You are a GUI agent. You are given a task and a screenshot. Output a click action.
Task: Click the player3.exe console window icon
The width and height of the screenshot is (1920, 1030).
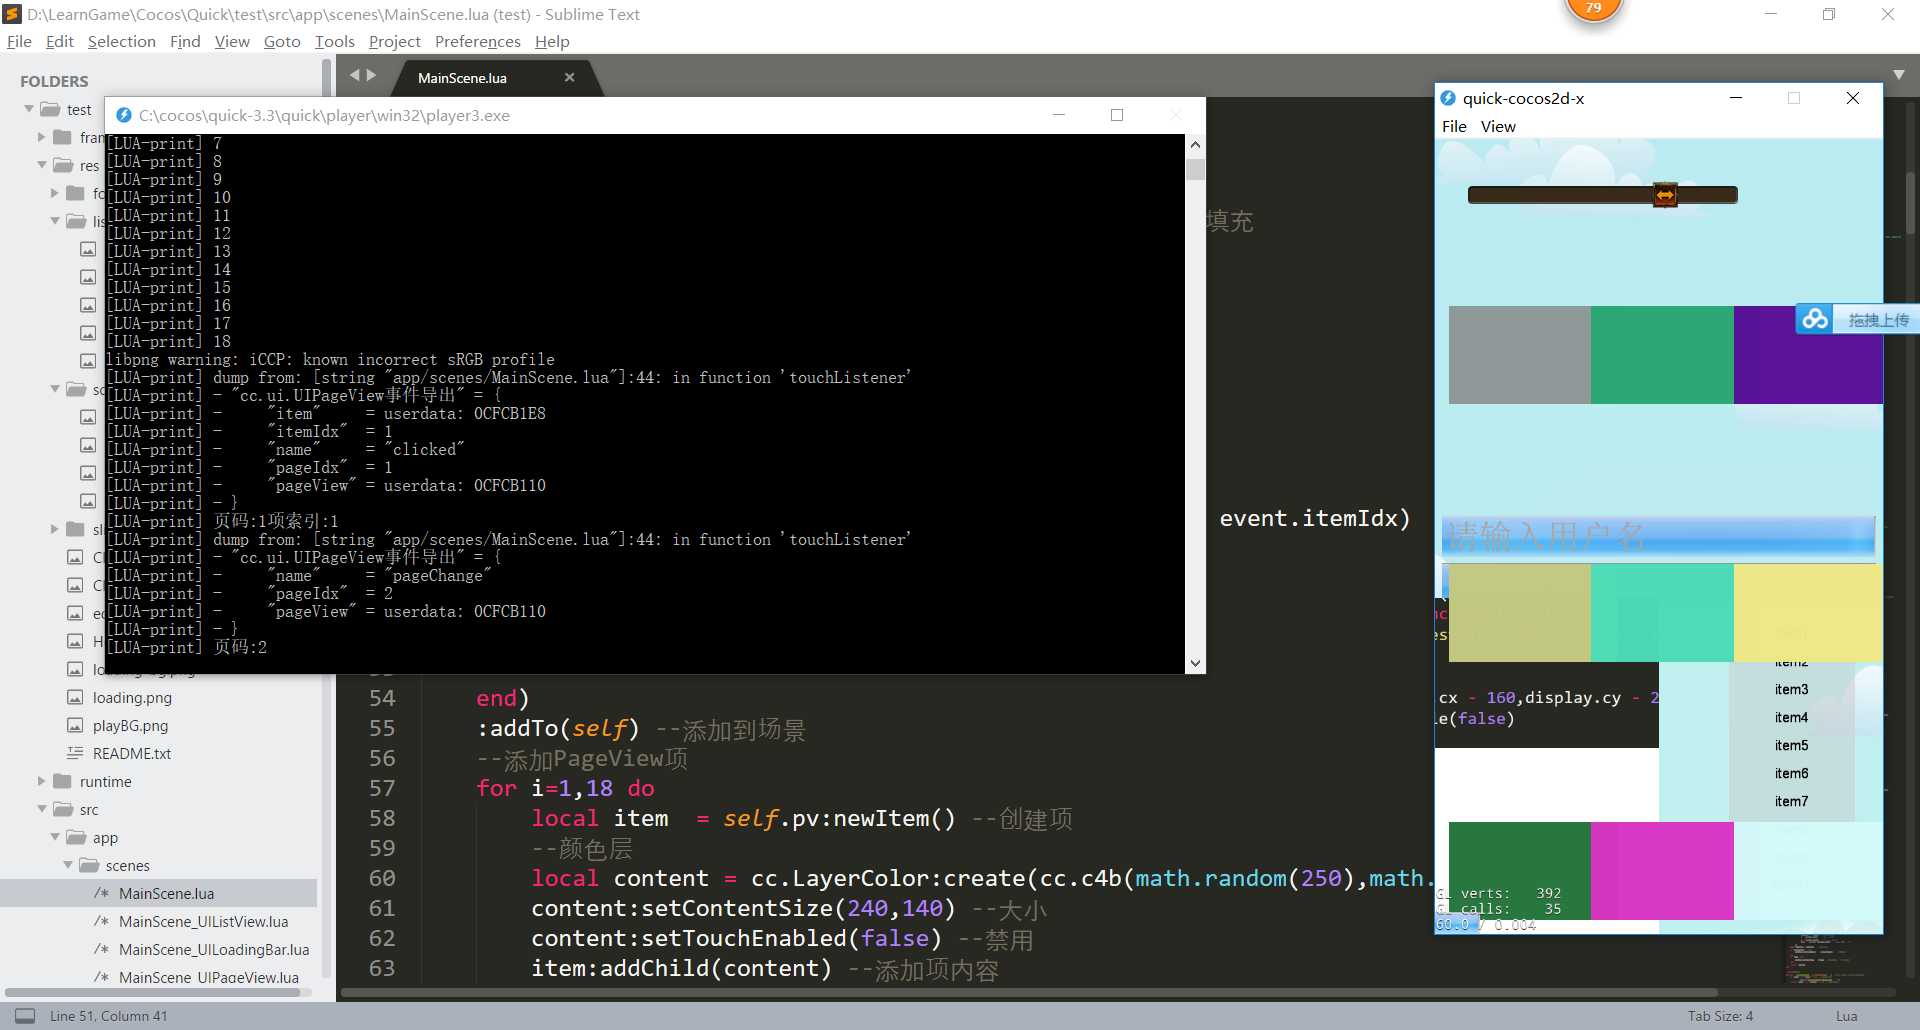pos(124,115)
